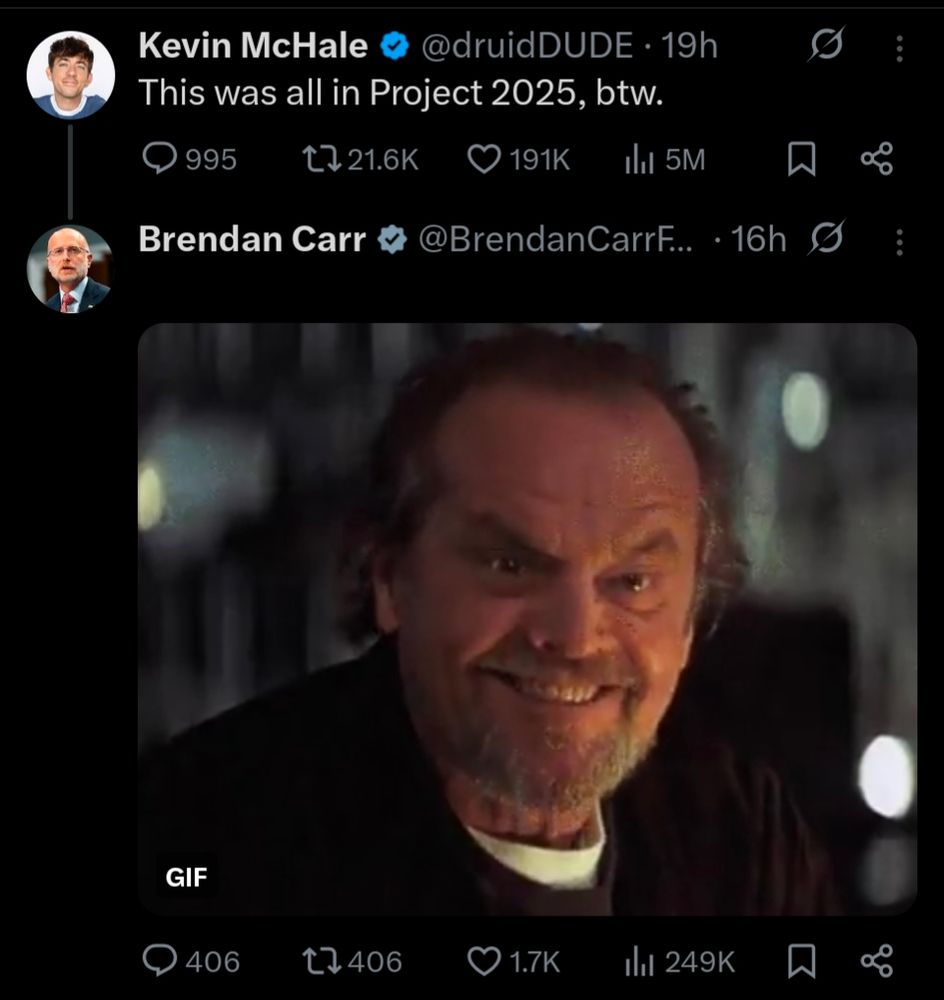Click Brendan Carr's display name

click(x=251, y=239)
